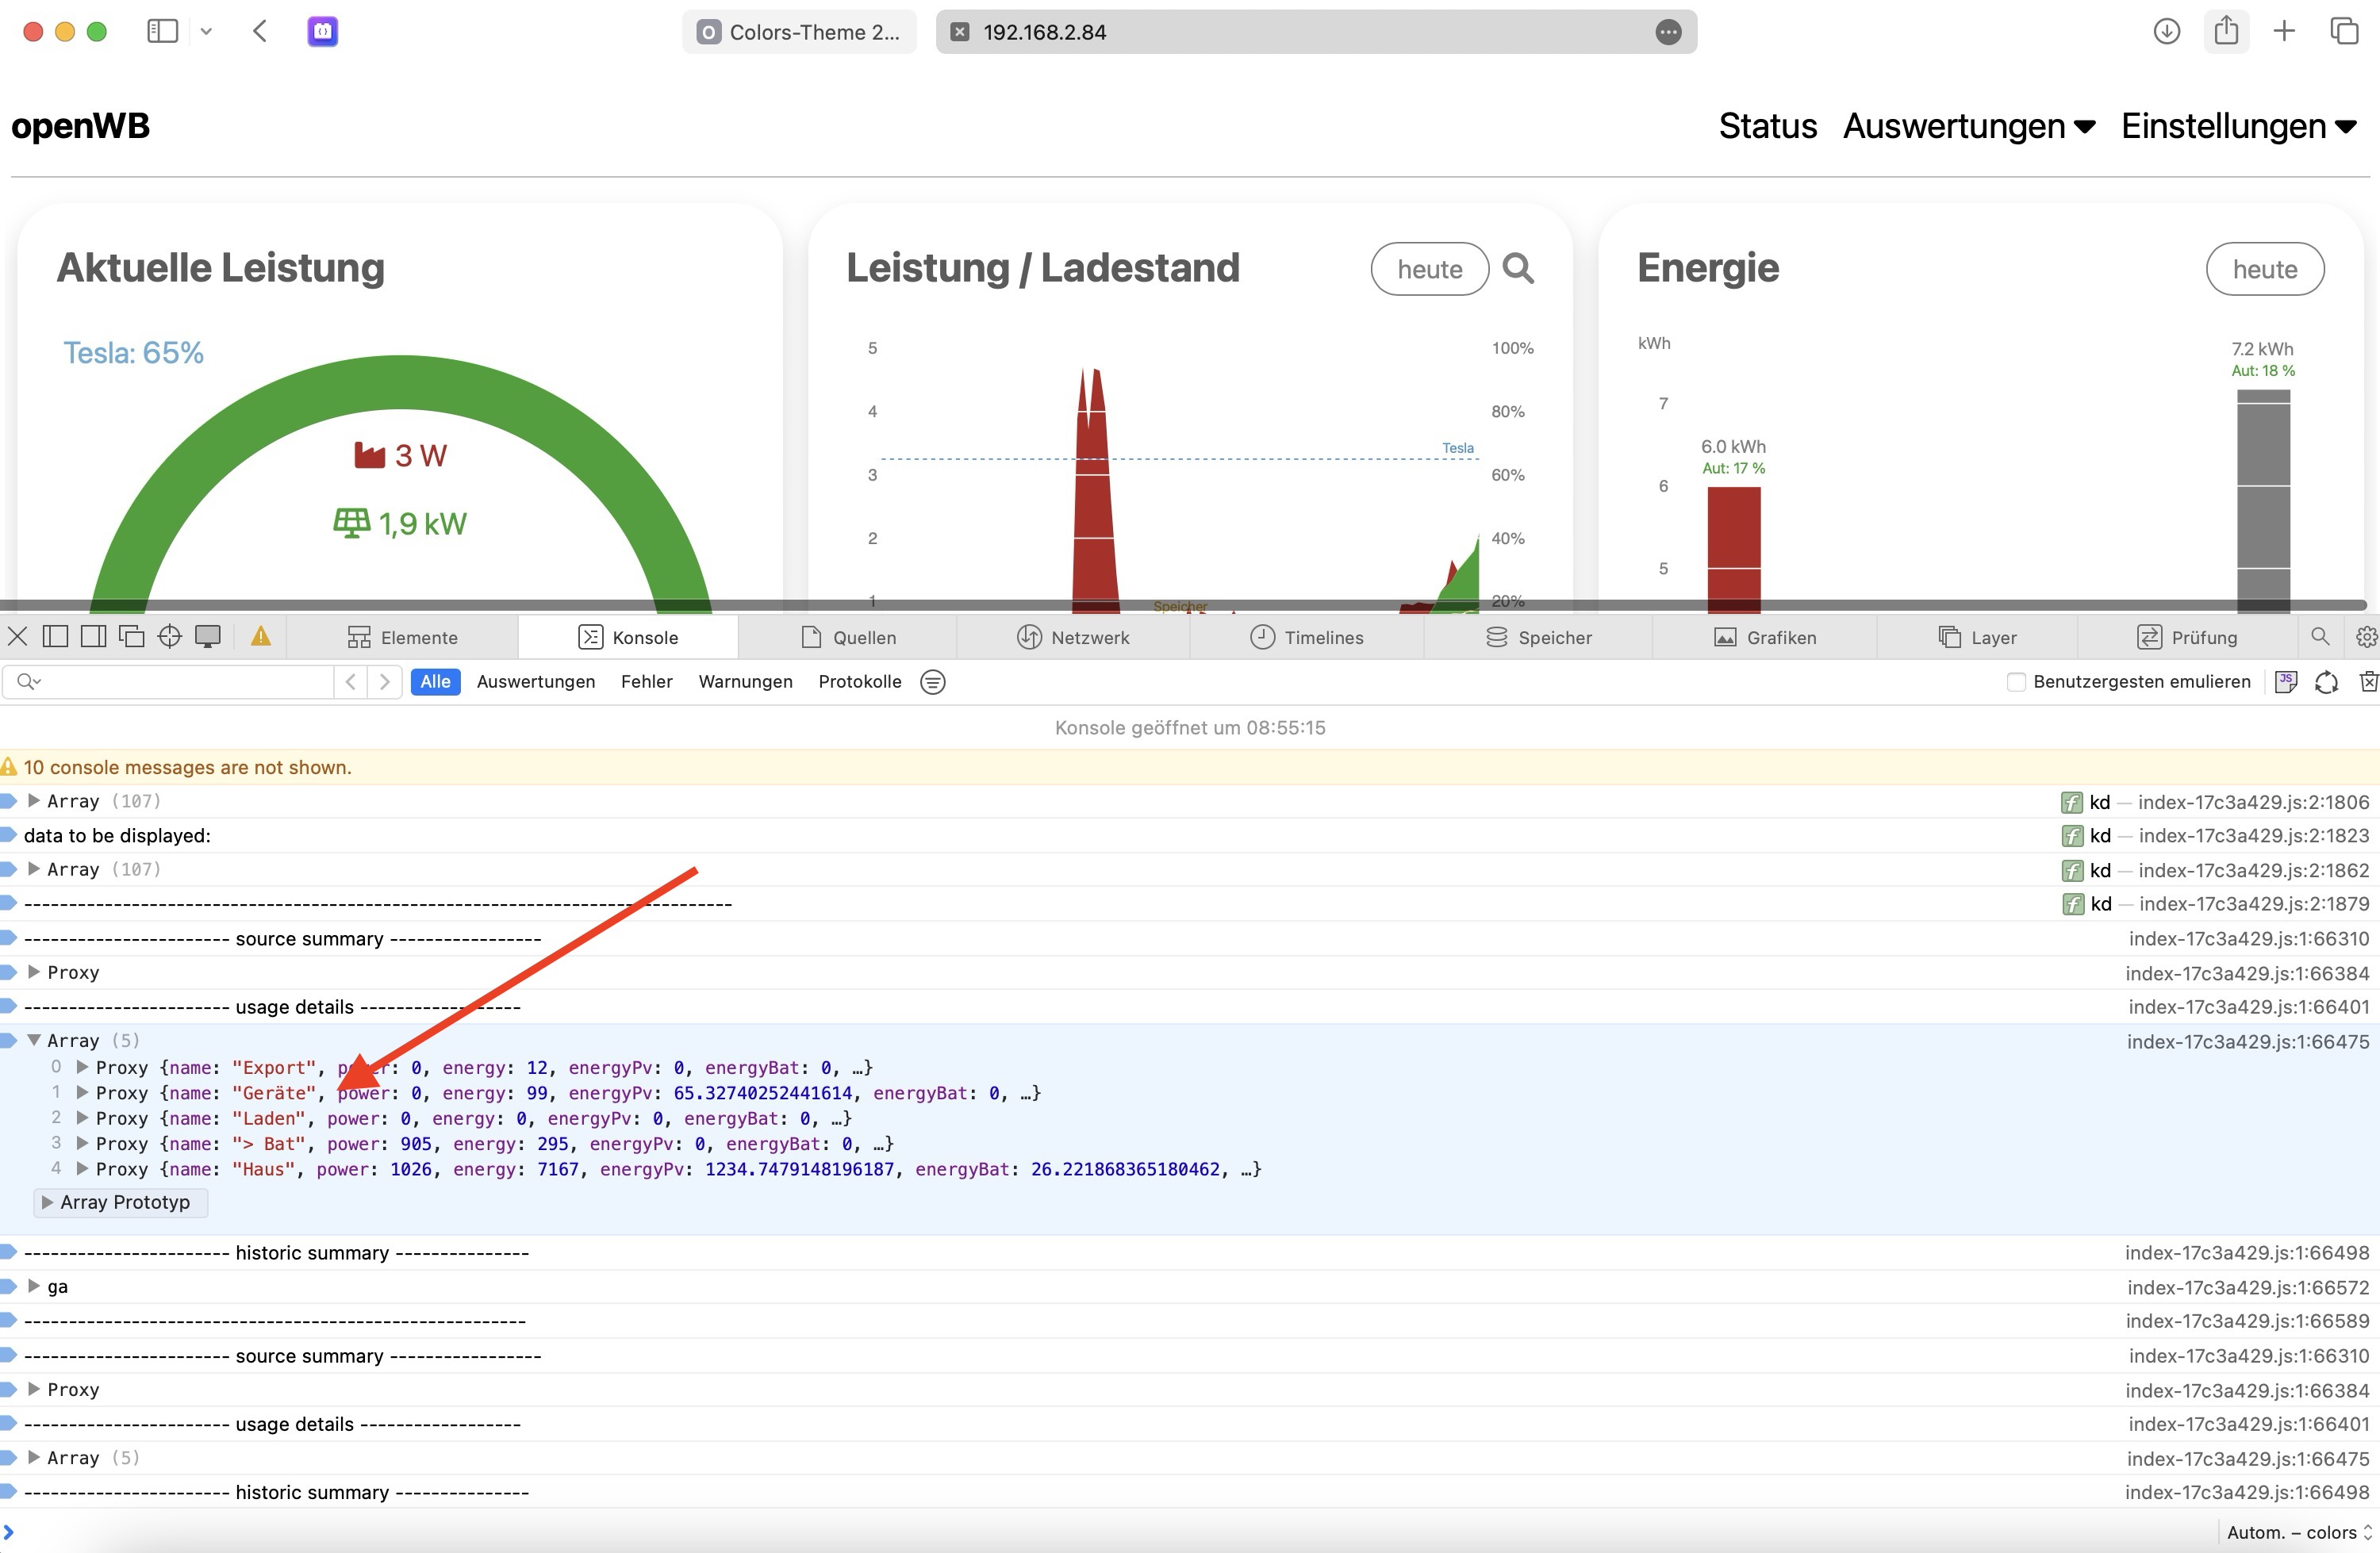Image resolution: width=2380 pixels, height=1553 pixels.
Task: Click the magnifier icon beside heute
Action: click(x=1517, y=268)
